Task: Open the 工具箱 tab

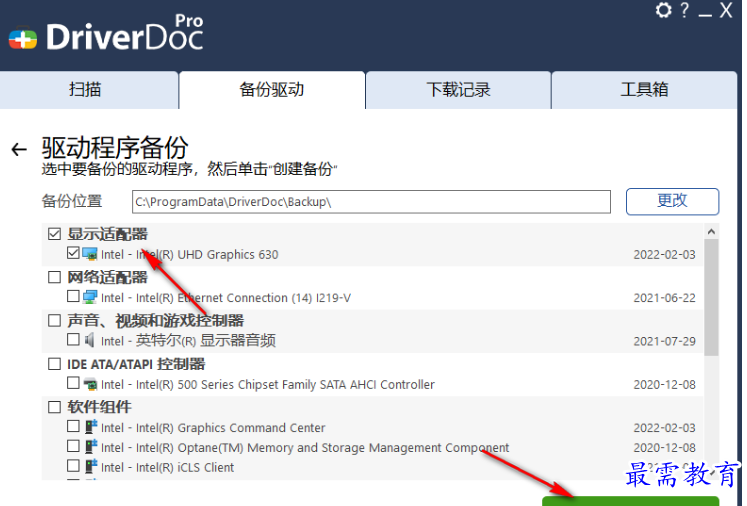Action: tap(644, 90)
